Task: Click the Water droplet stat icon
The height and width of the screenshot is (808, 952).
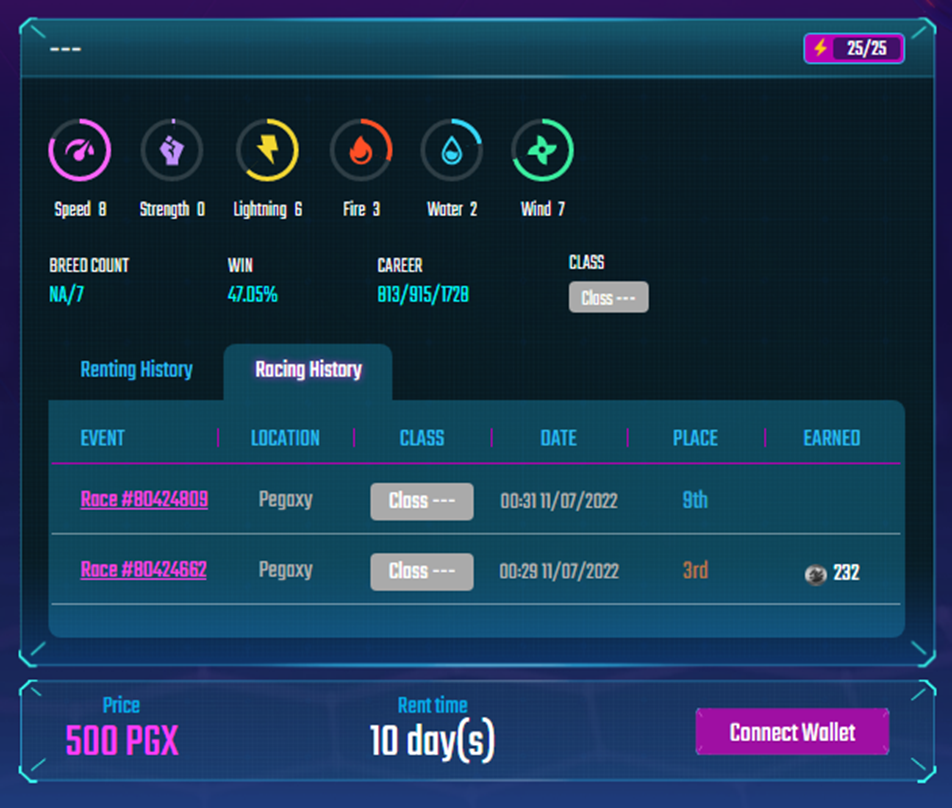Action: coord(452,151)
